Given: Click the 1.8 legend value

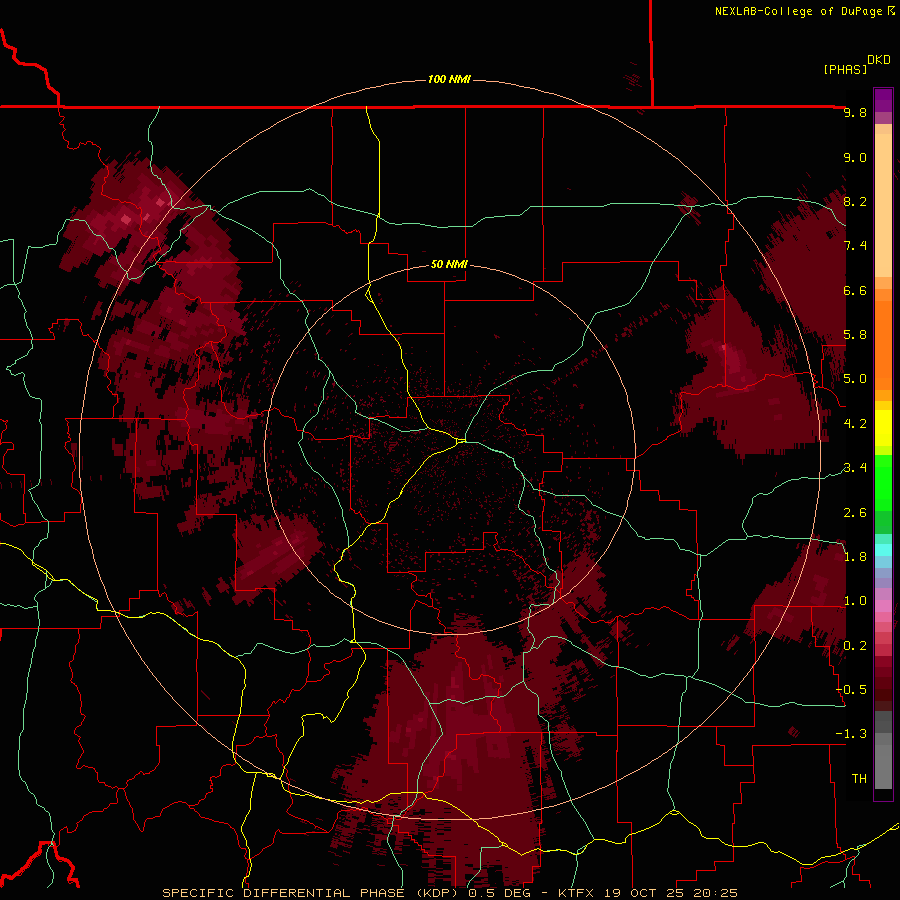Looking at the screenshot, I should (855, 557).
